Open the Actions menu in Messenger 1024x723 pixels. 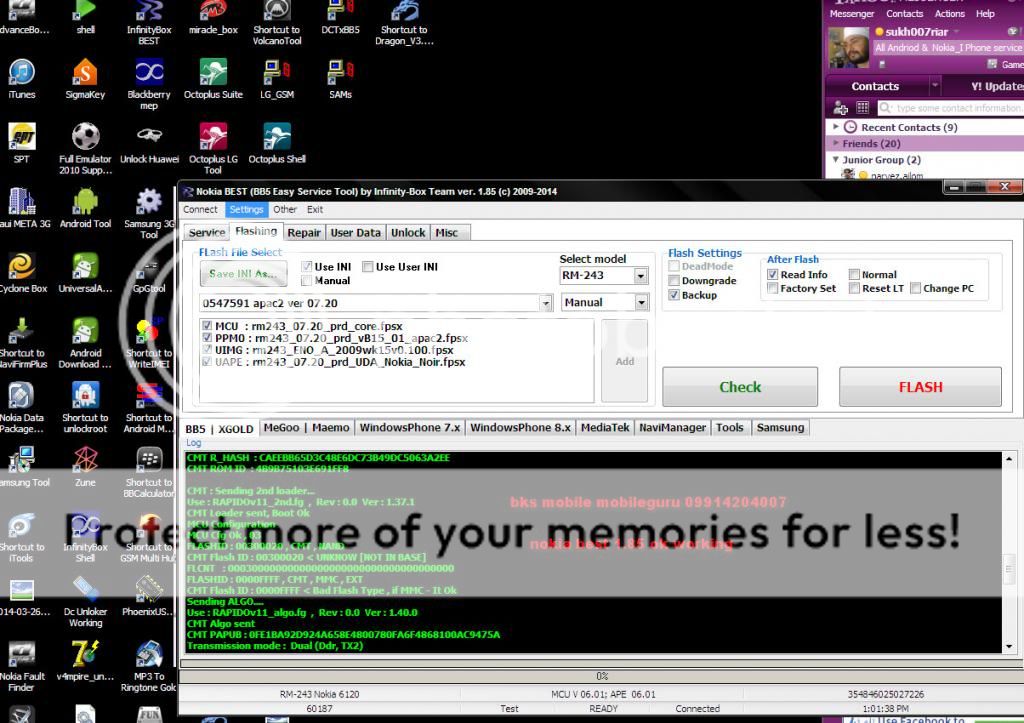click(x=950, y=14)
